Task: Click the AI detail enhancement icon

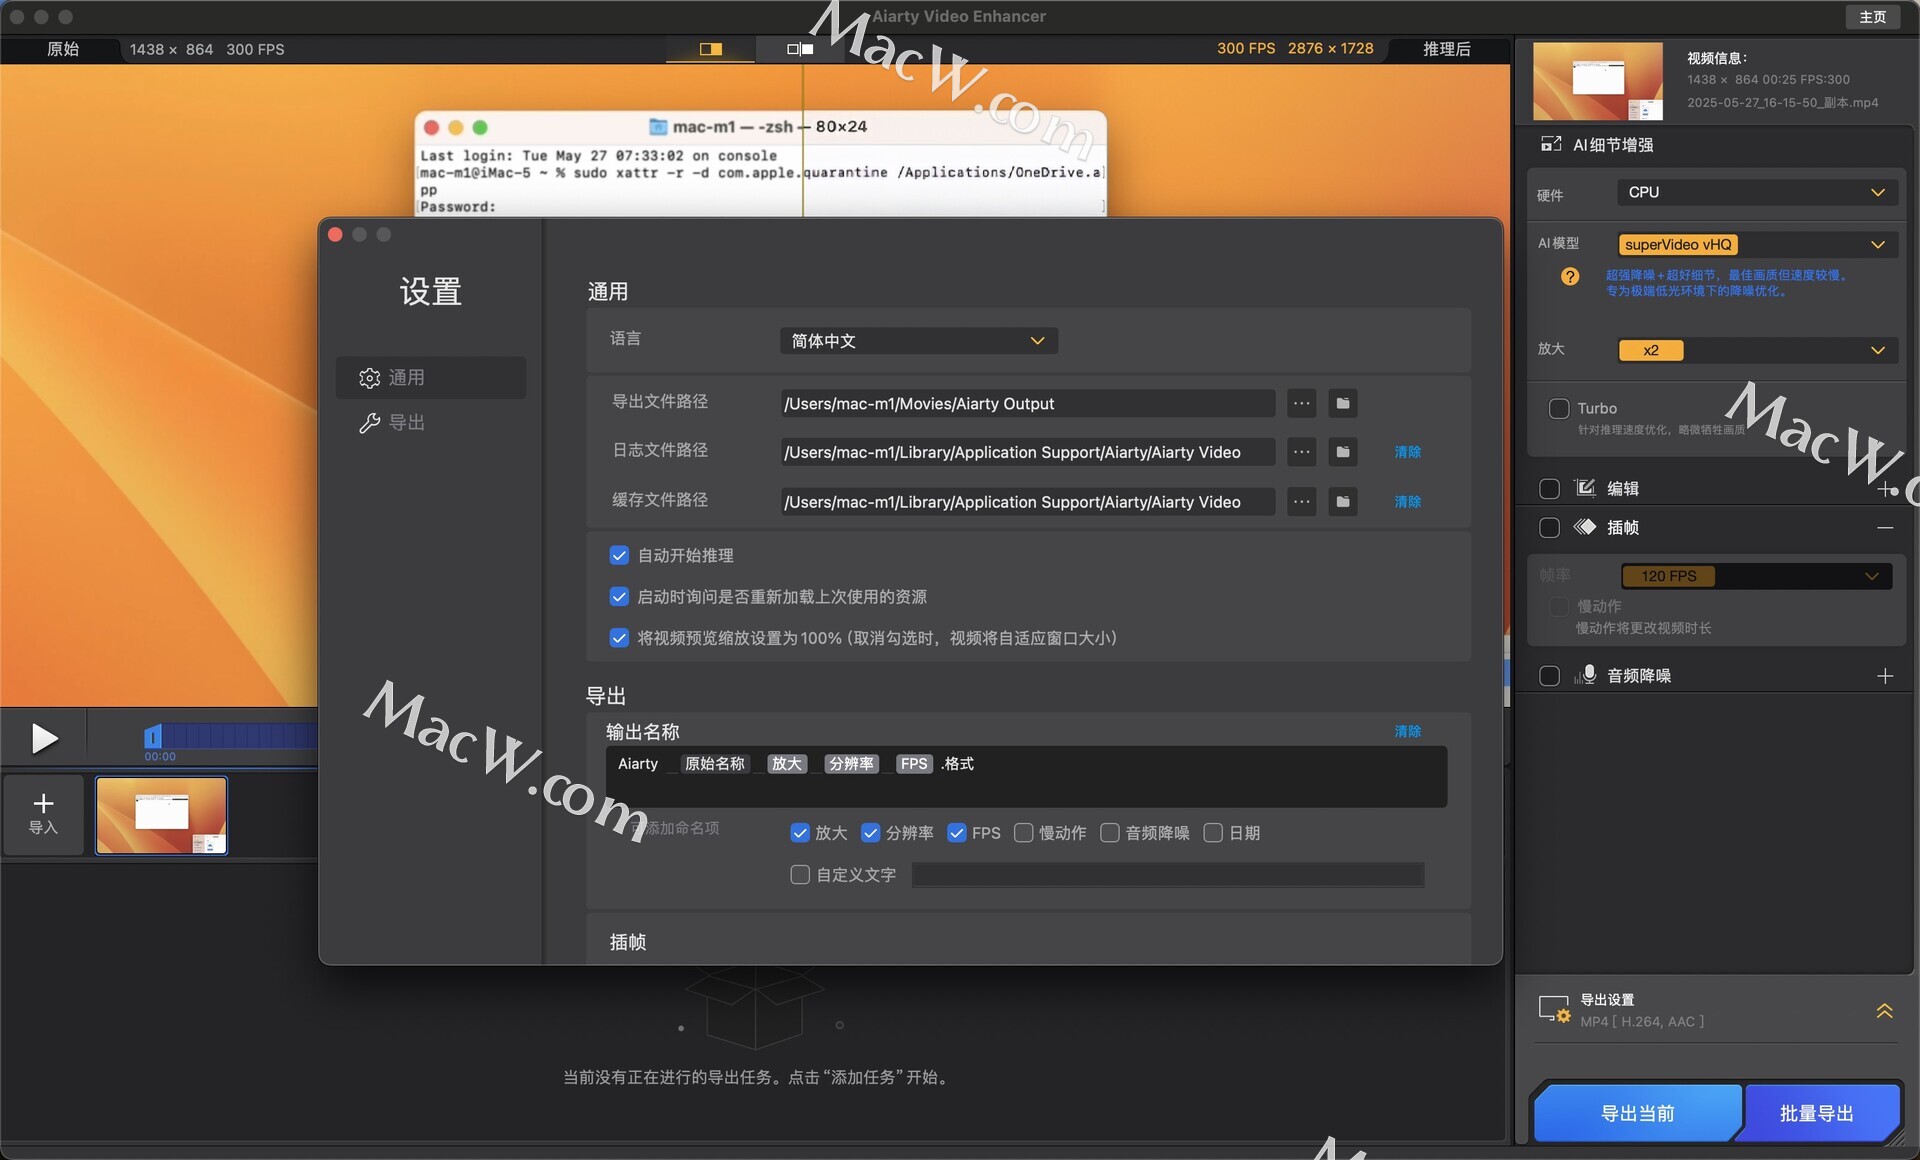Action: (1551, 145)
